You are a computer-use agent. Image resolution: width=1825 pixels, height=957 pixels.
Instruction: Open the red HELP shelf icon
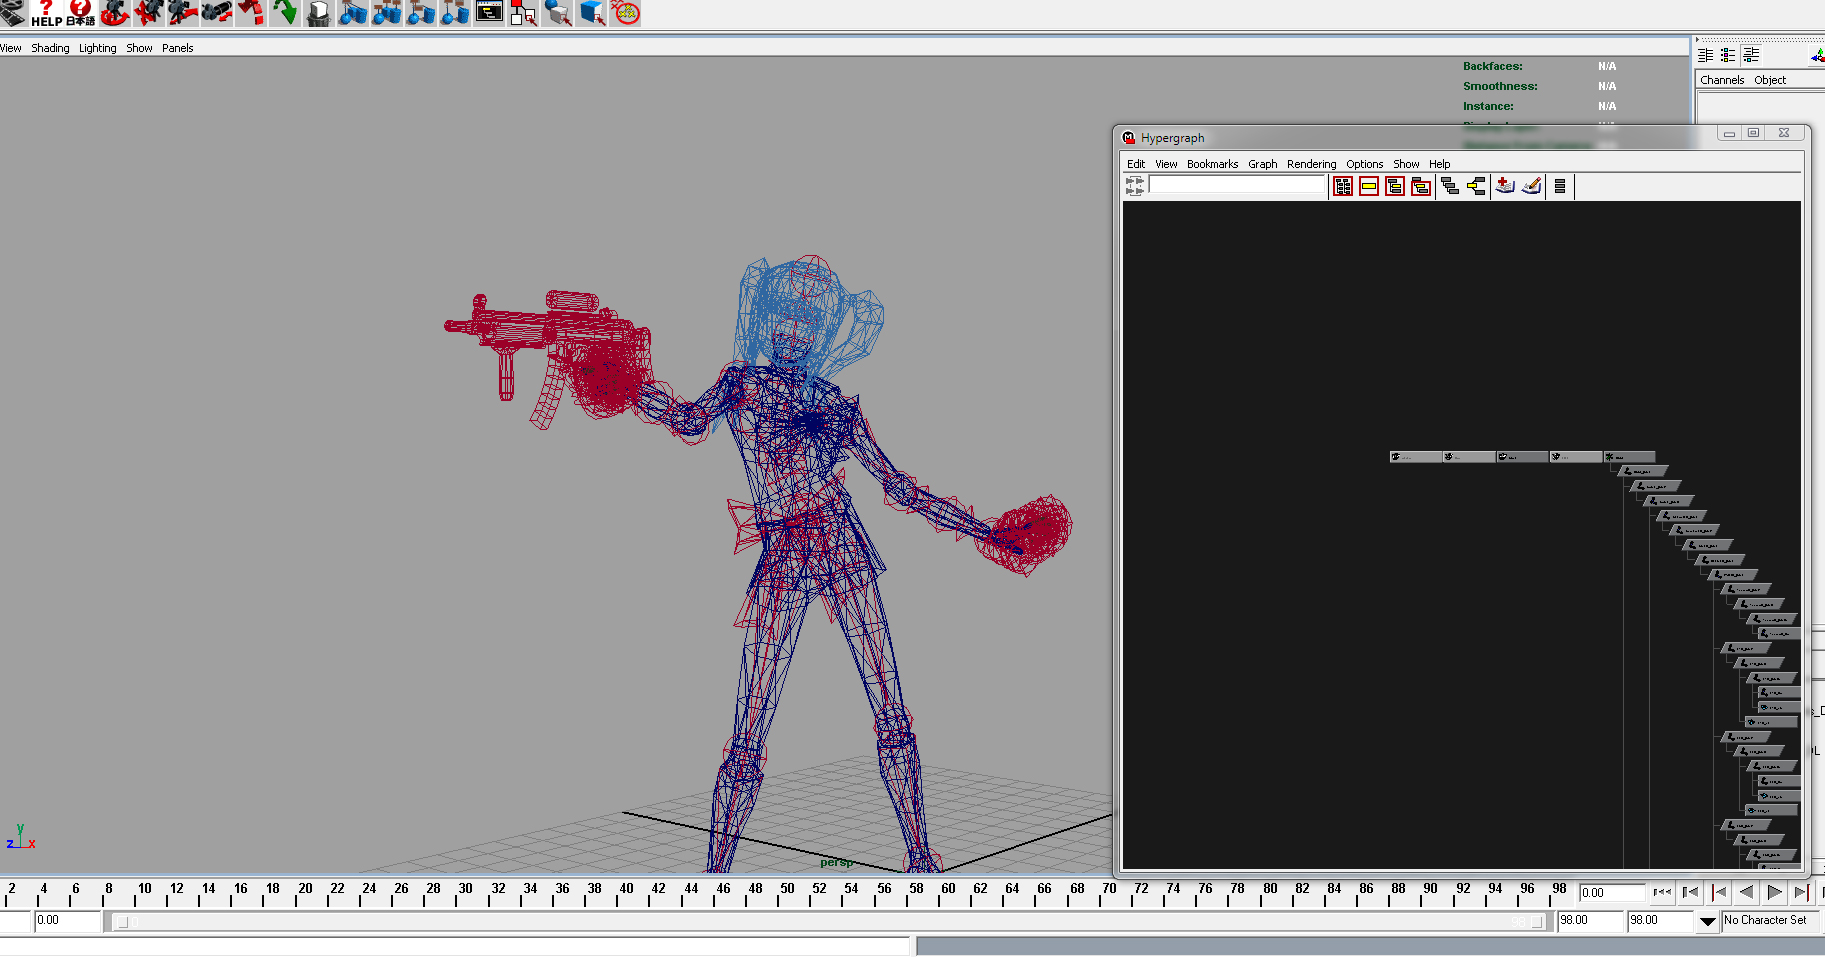[x=46, y=13]
